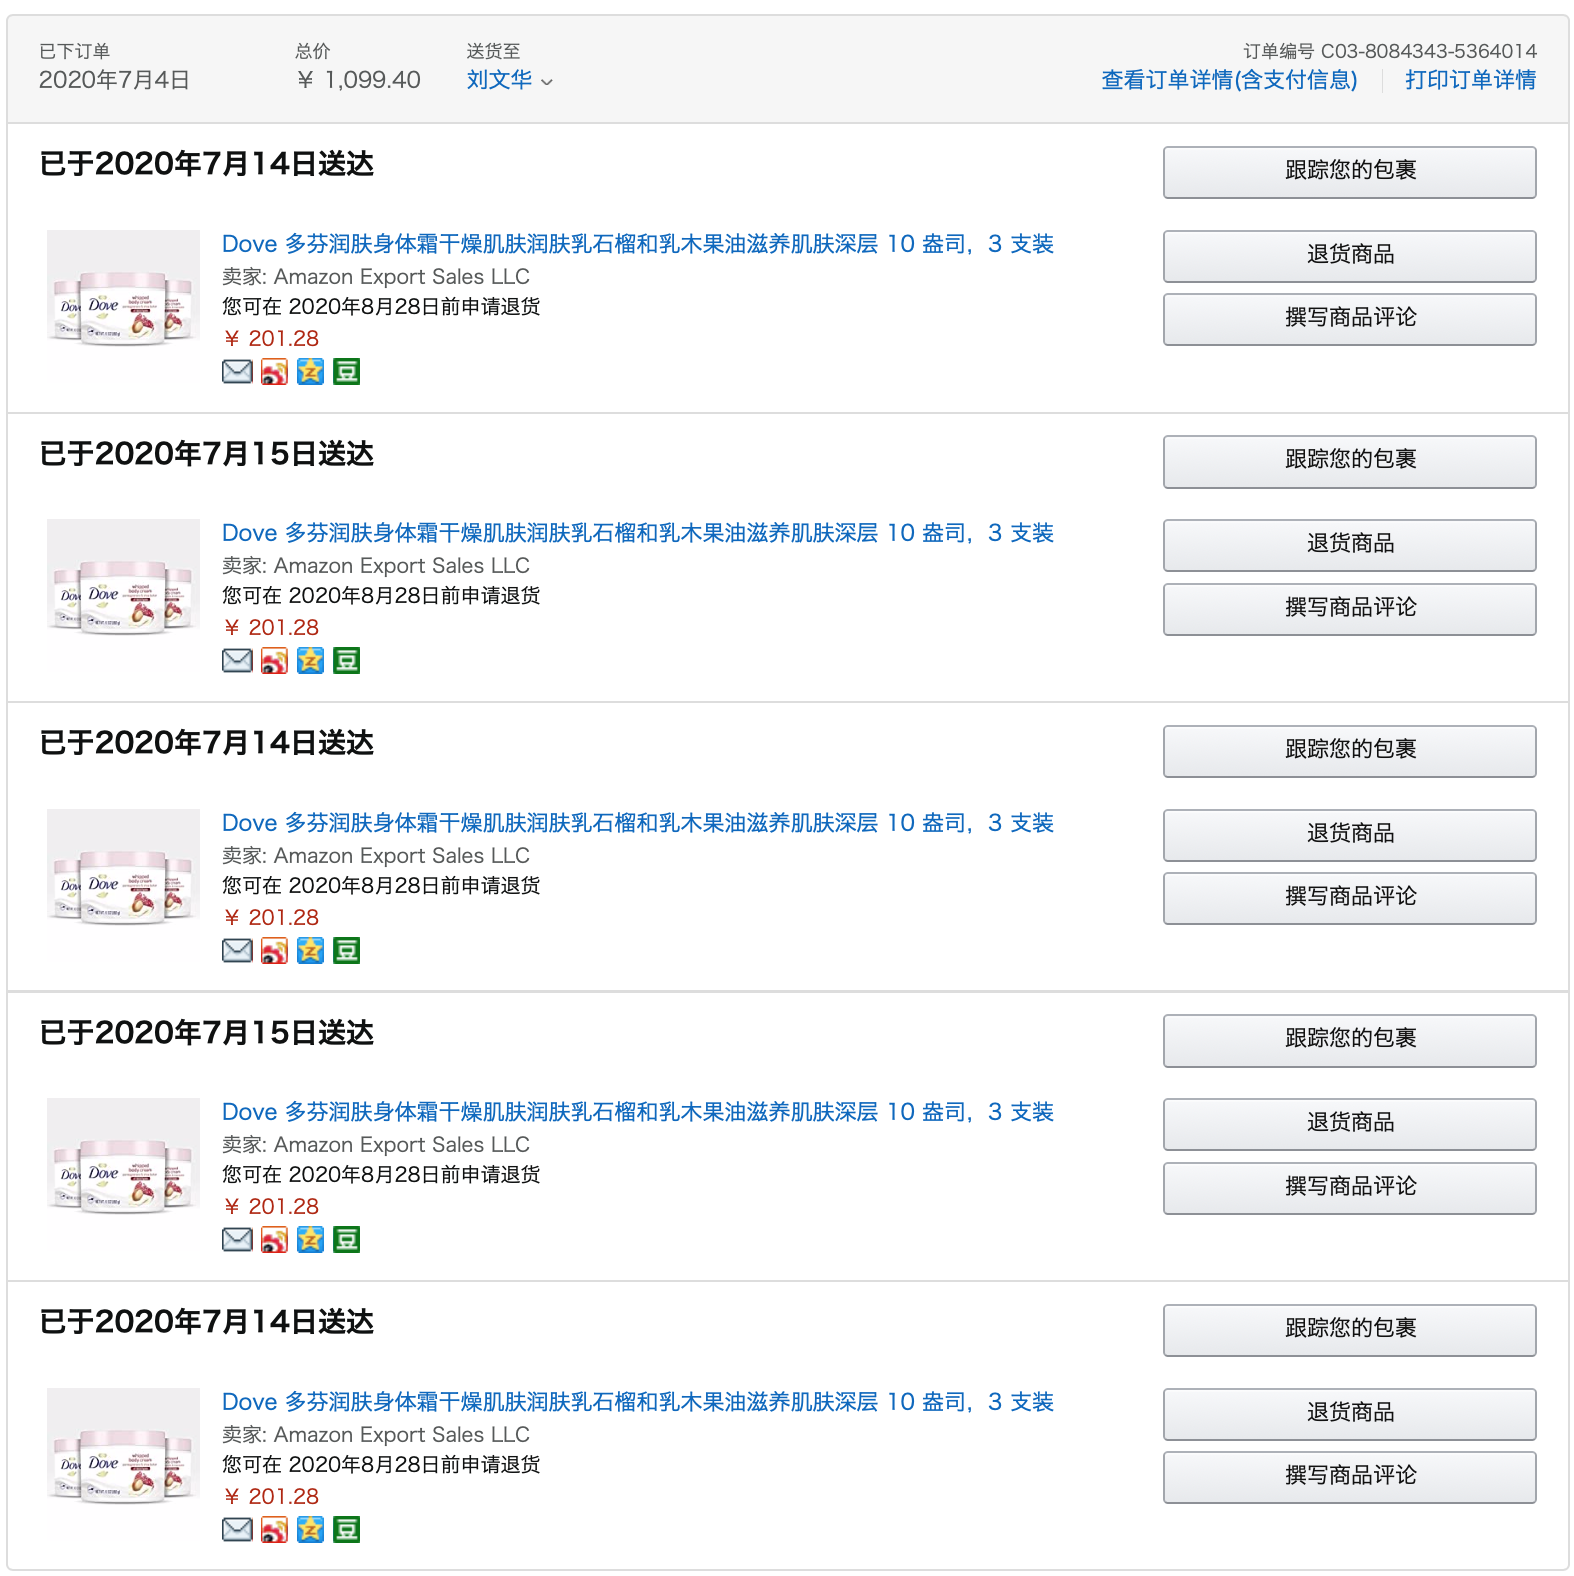
Task: Share the first Dove item on Weibo
Action: click(274, 372)
